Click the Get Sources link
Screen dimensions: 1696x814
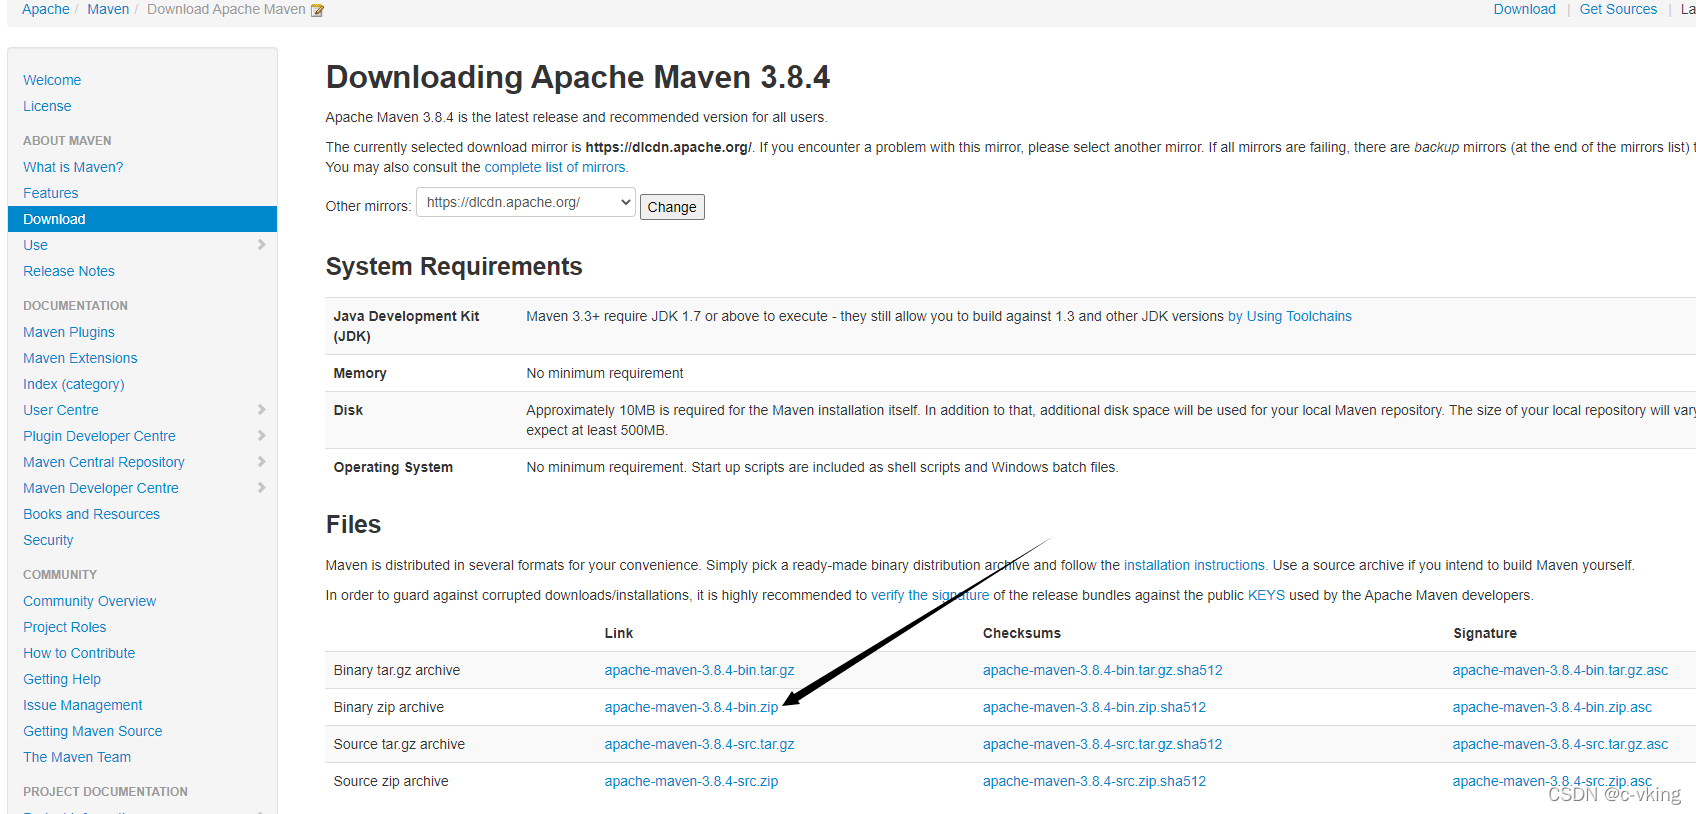pyautogui.click(x=1618, y=9)
